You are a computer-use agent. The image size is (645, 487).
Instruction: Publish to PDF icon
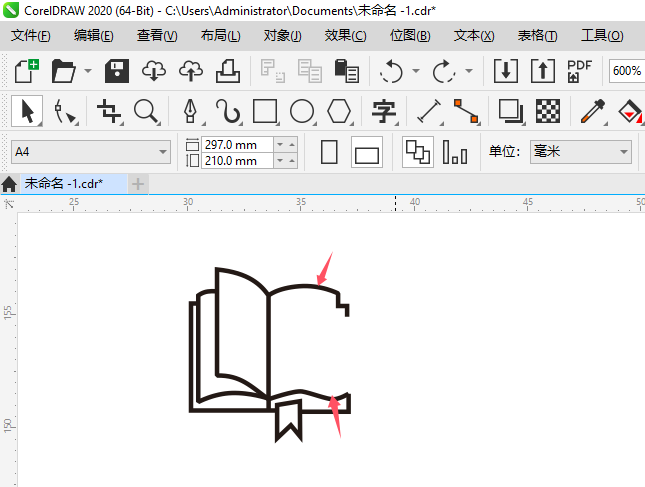click(579, 71)
